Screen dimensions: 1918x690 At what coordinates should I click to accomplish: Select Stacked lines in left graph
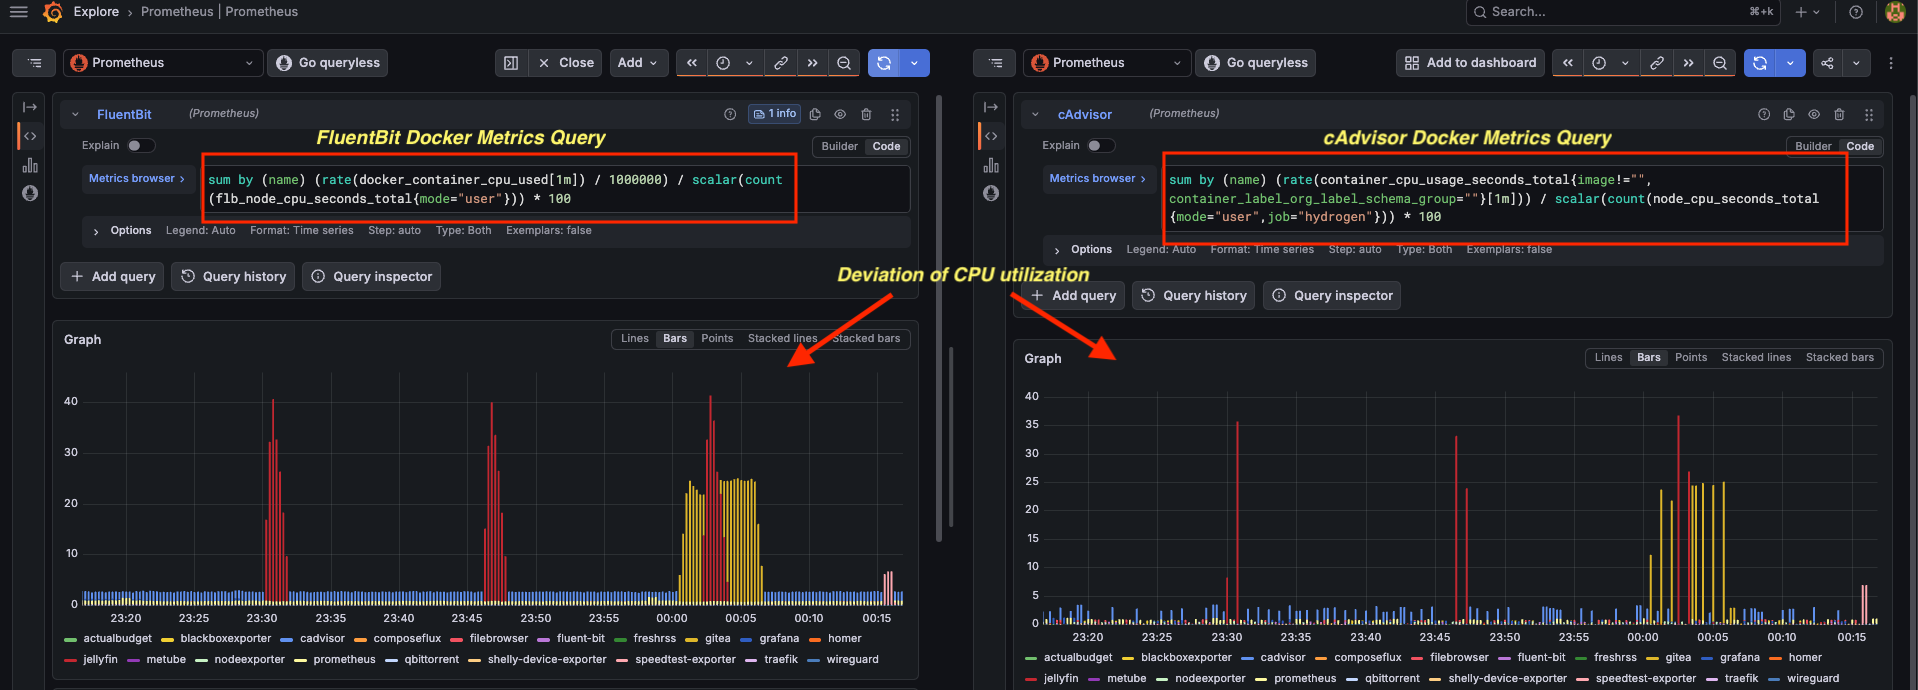coord(782,339)
